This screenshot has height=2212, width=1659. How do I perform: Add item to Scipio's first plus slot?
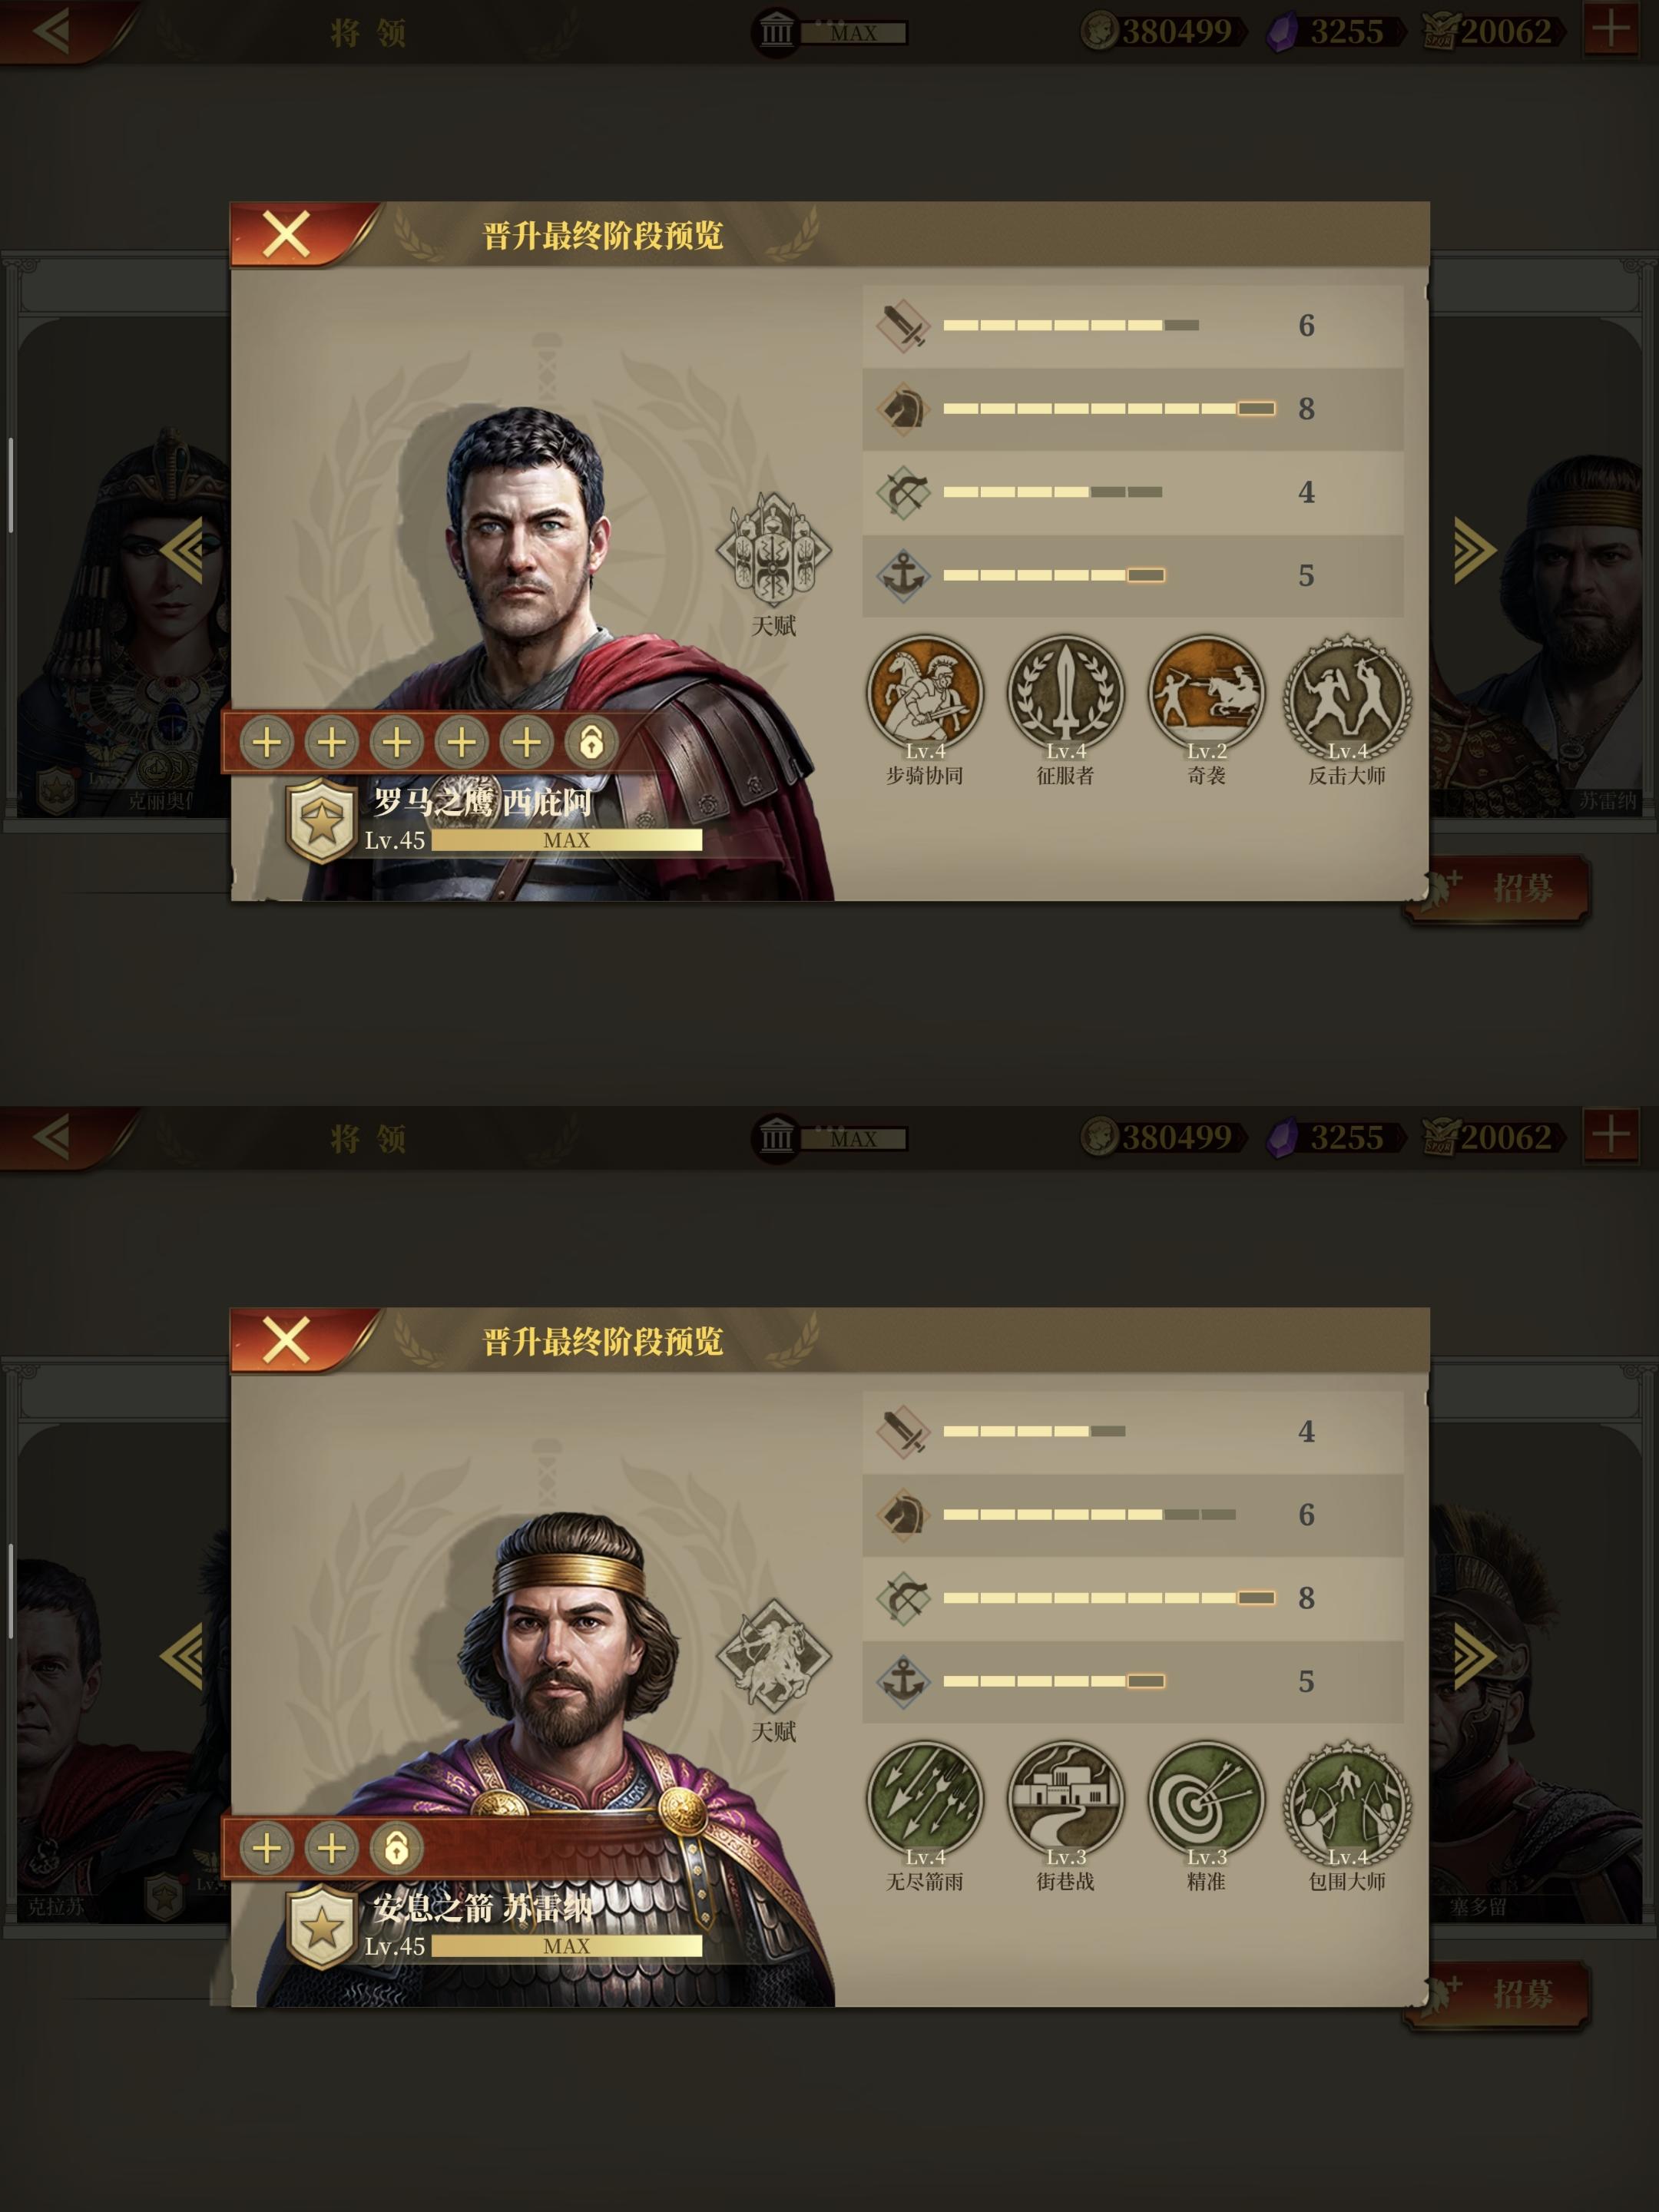pyautogui.click(x=266, y=742)
